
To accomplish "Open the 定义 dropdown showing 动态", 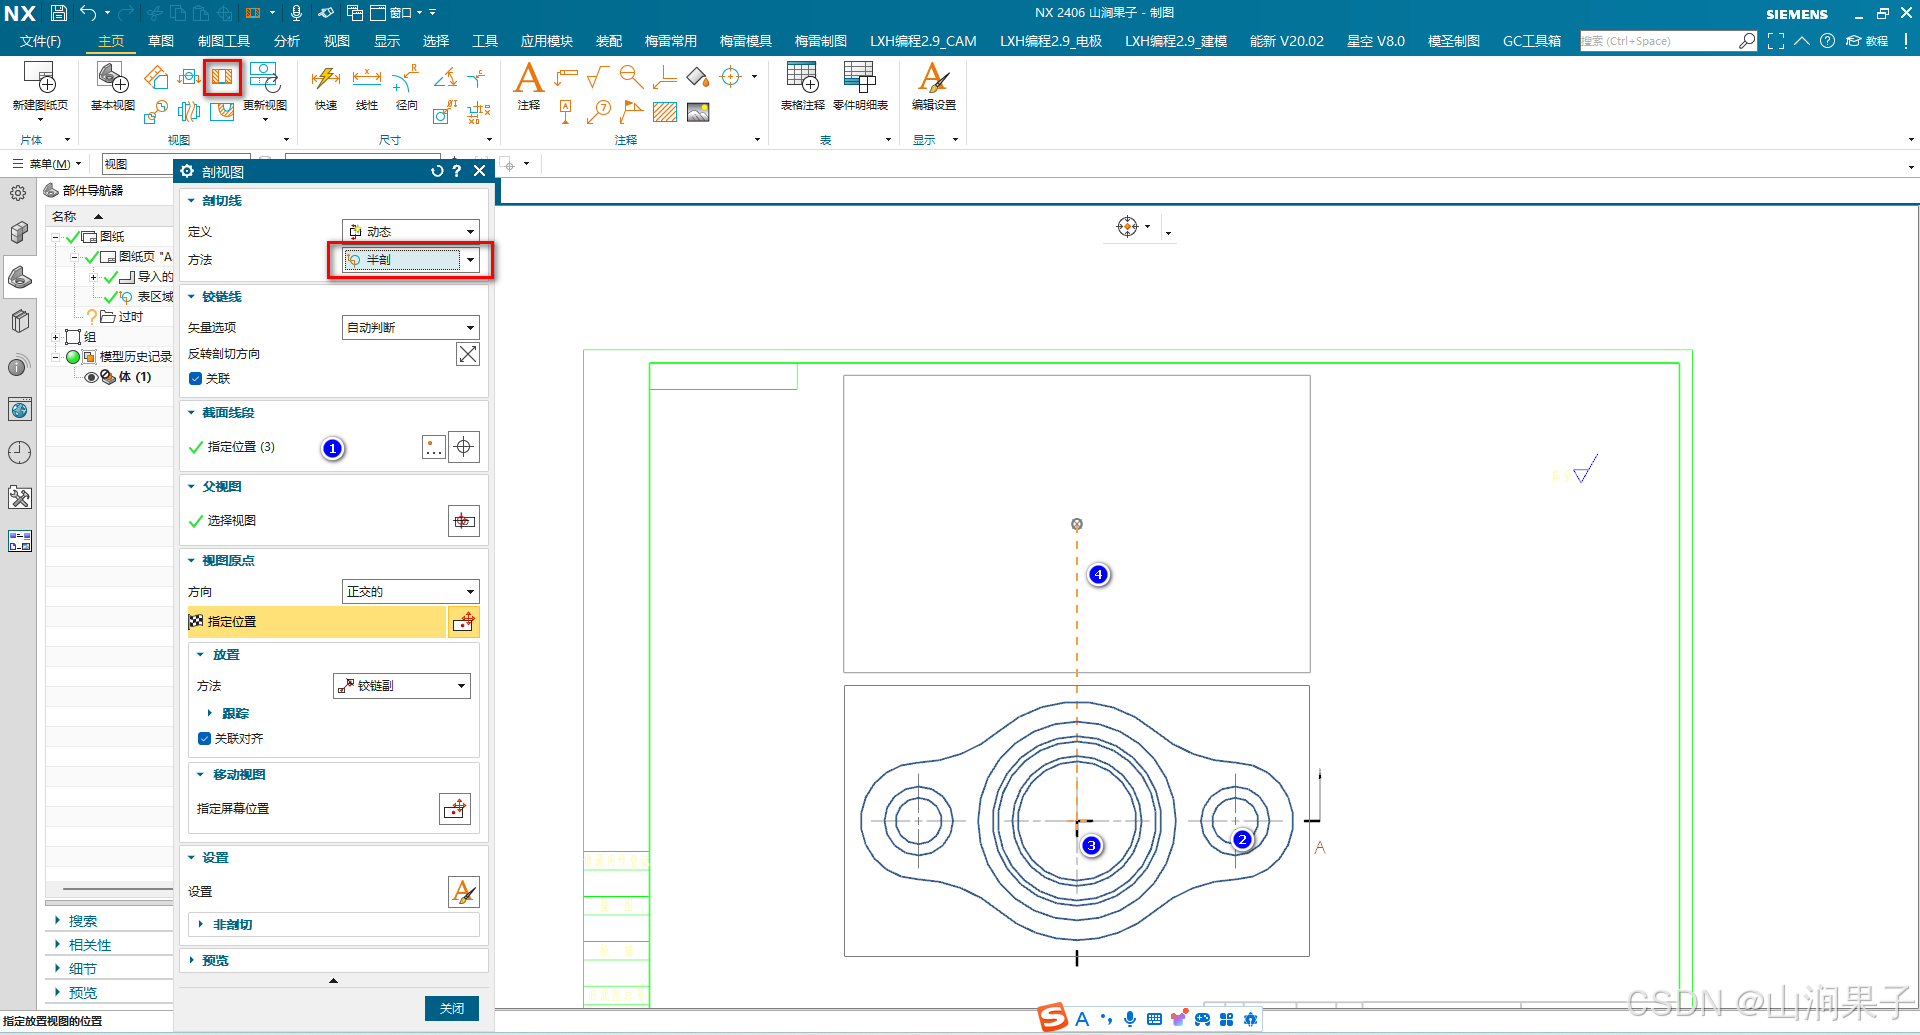I will 411,231.
